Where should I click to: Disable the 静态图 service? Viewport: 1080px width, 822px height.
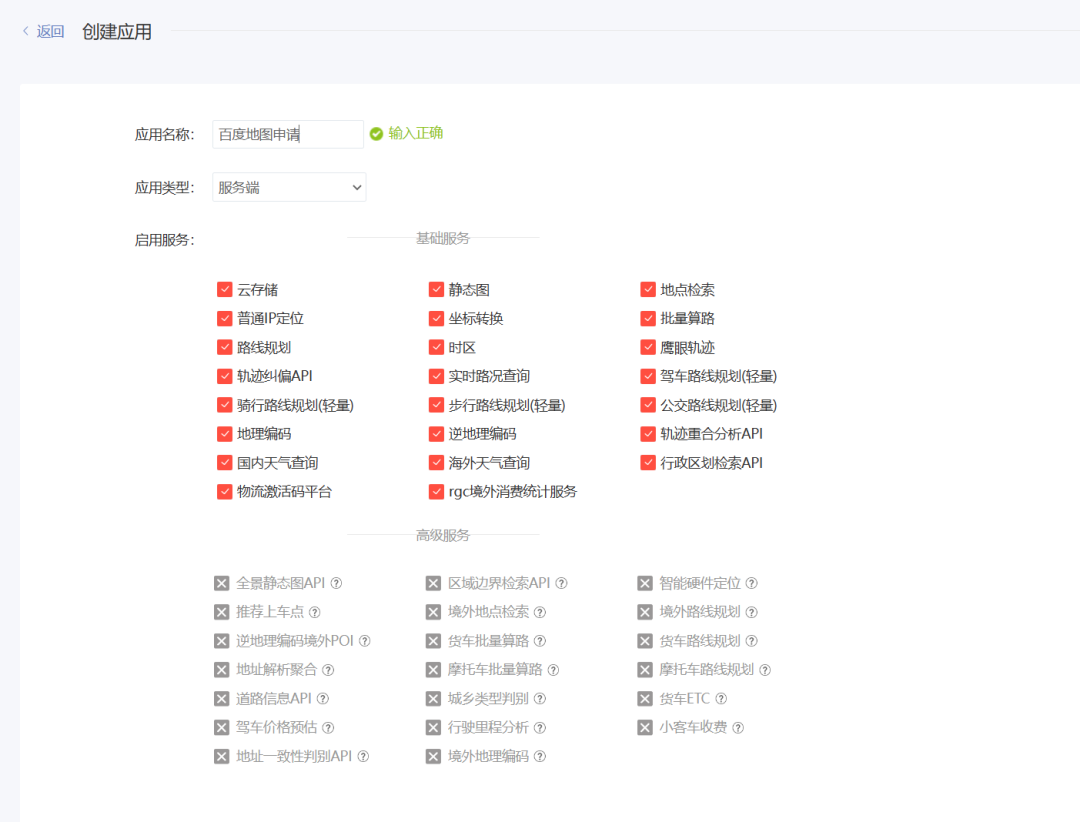pyautogui.click(x=436, y=289)
